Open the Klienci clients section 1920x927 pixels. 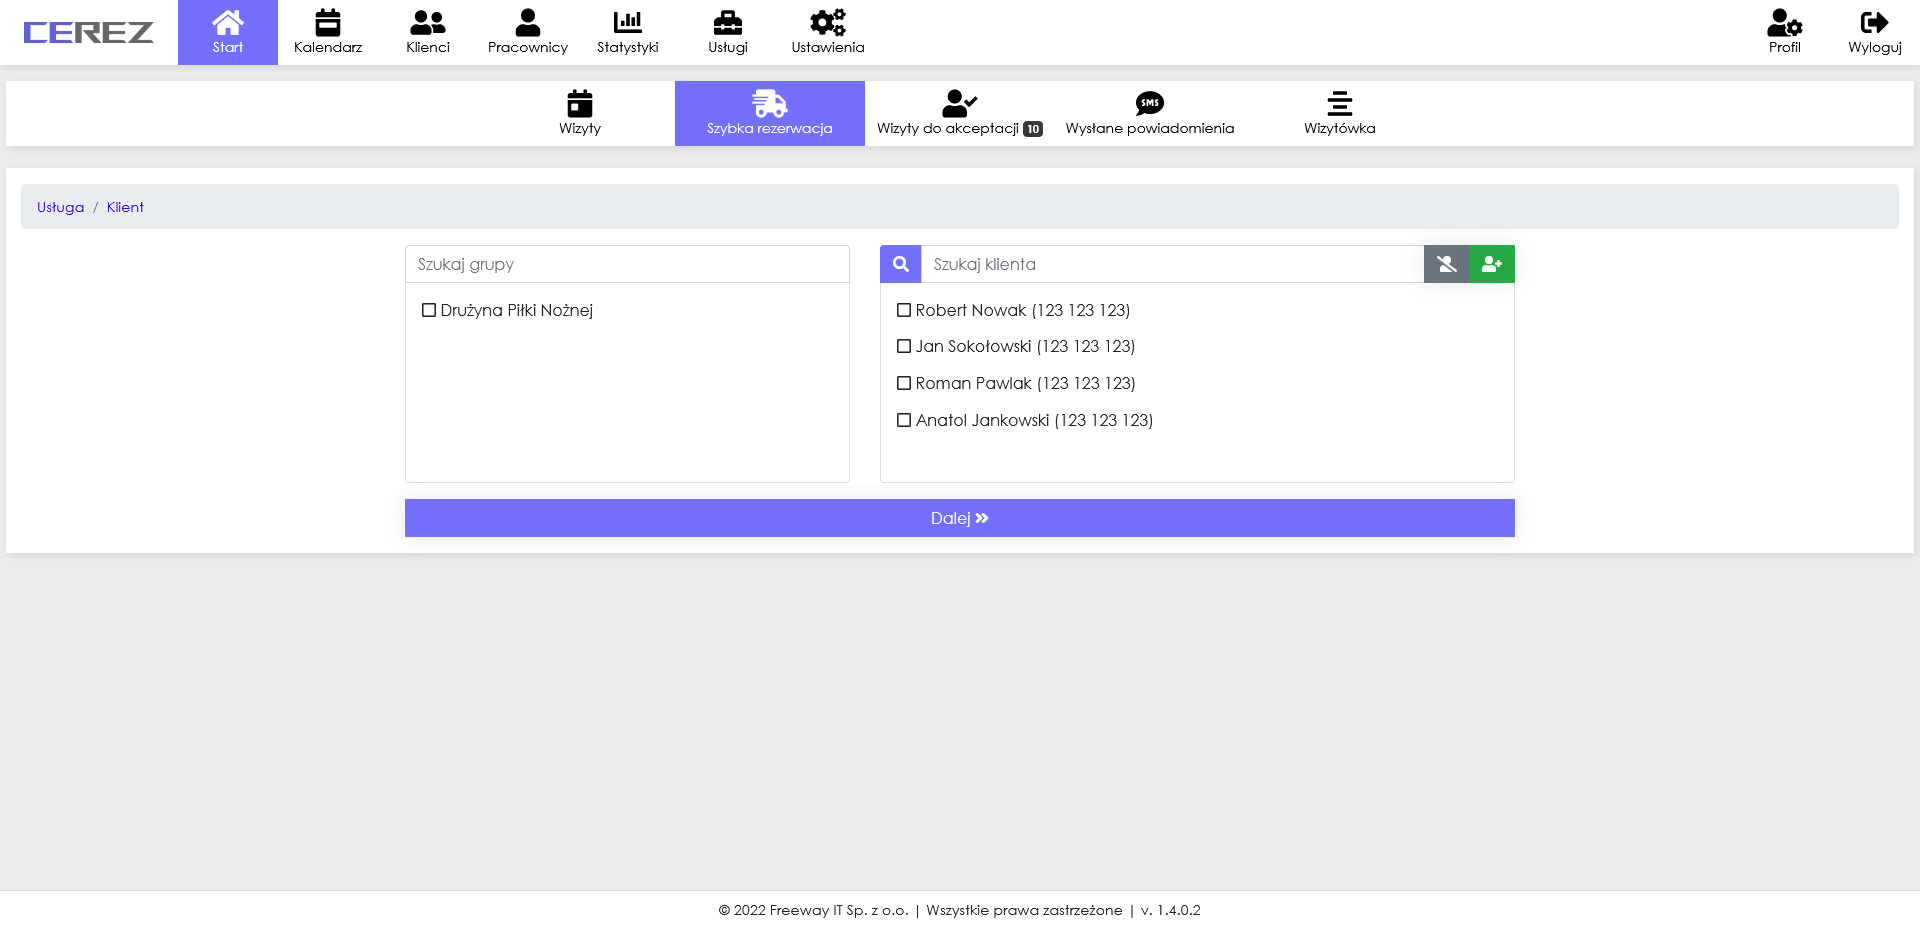[427, 23]
